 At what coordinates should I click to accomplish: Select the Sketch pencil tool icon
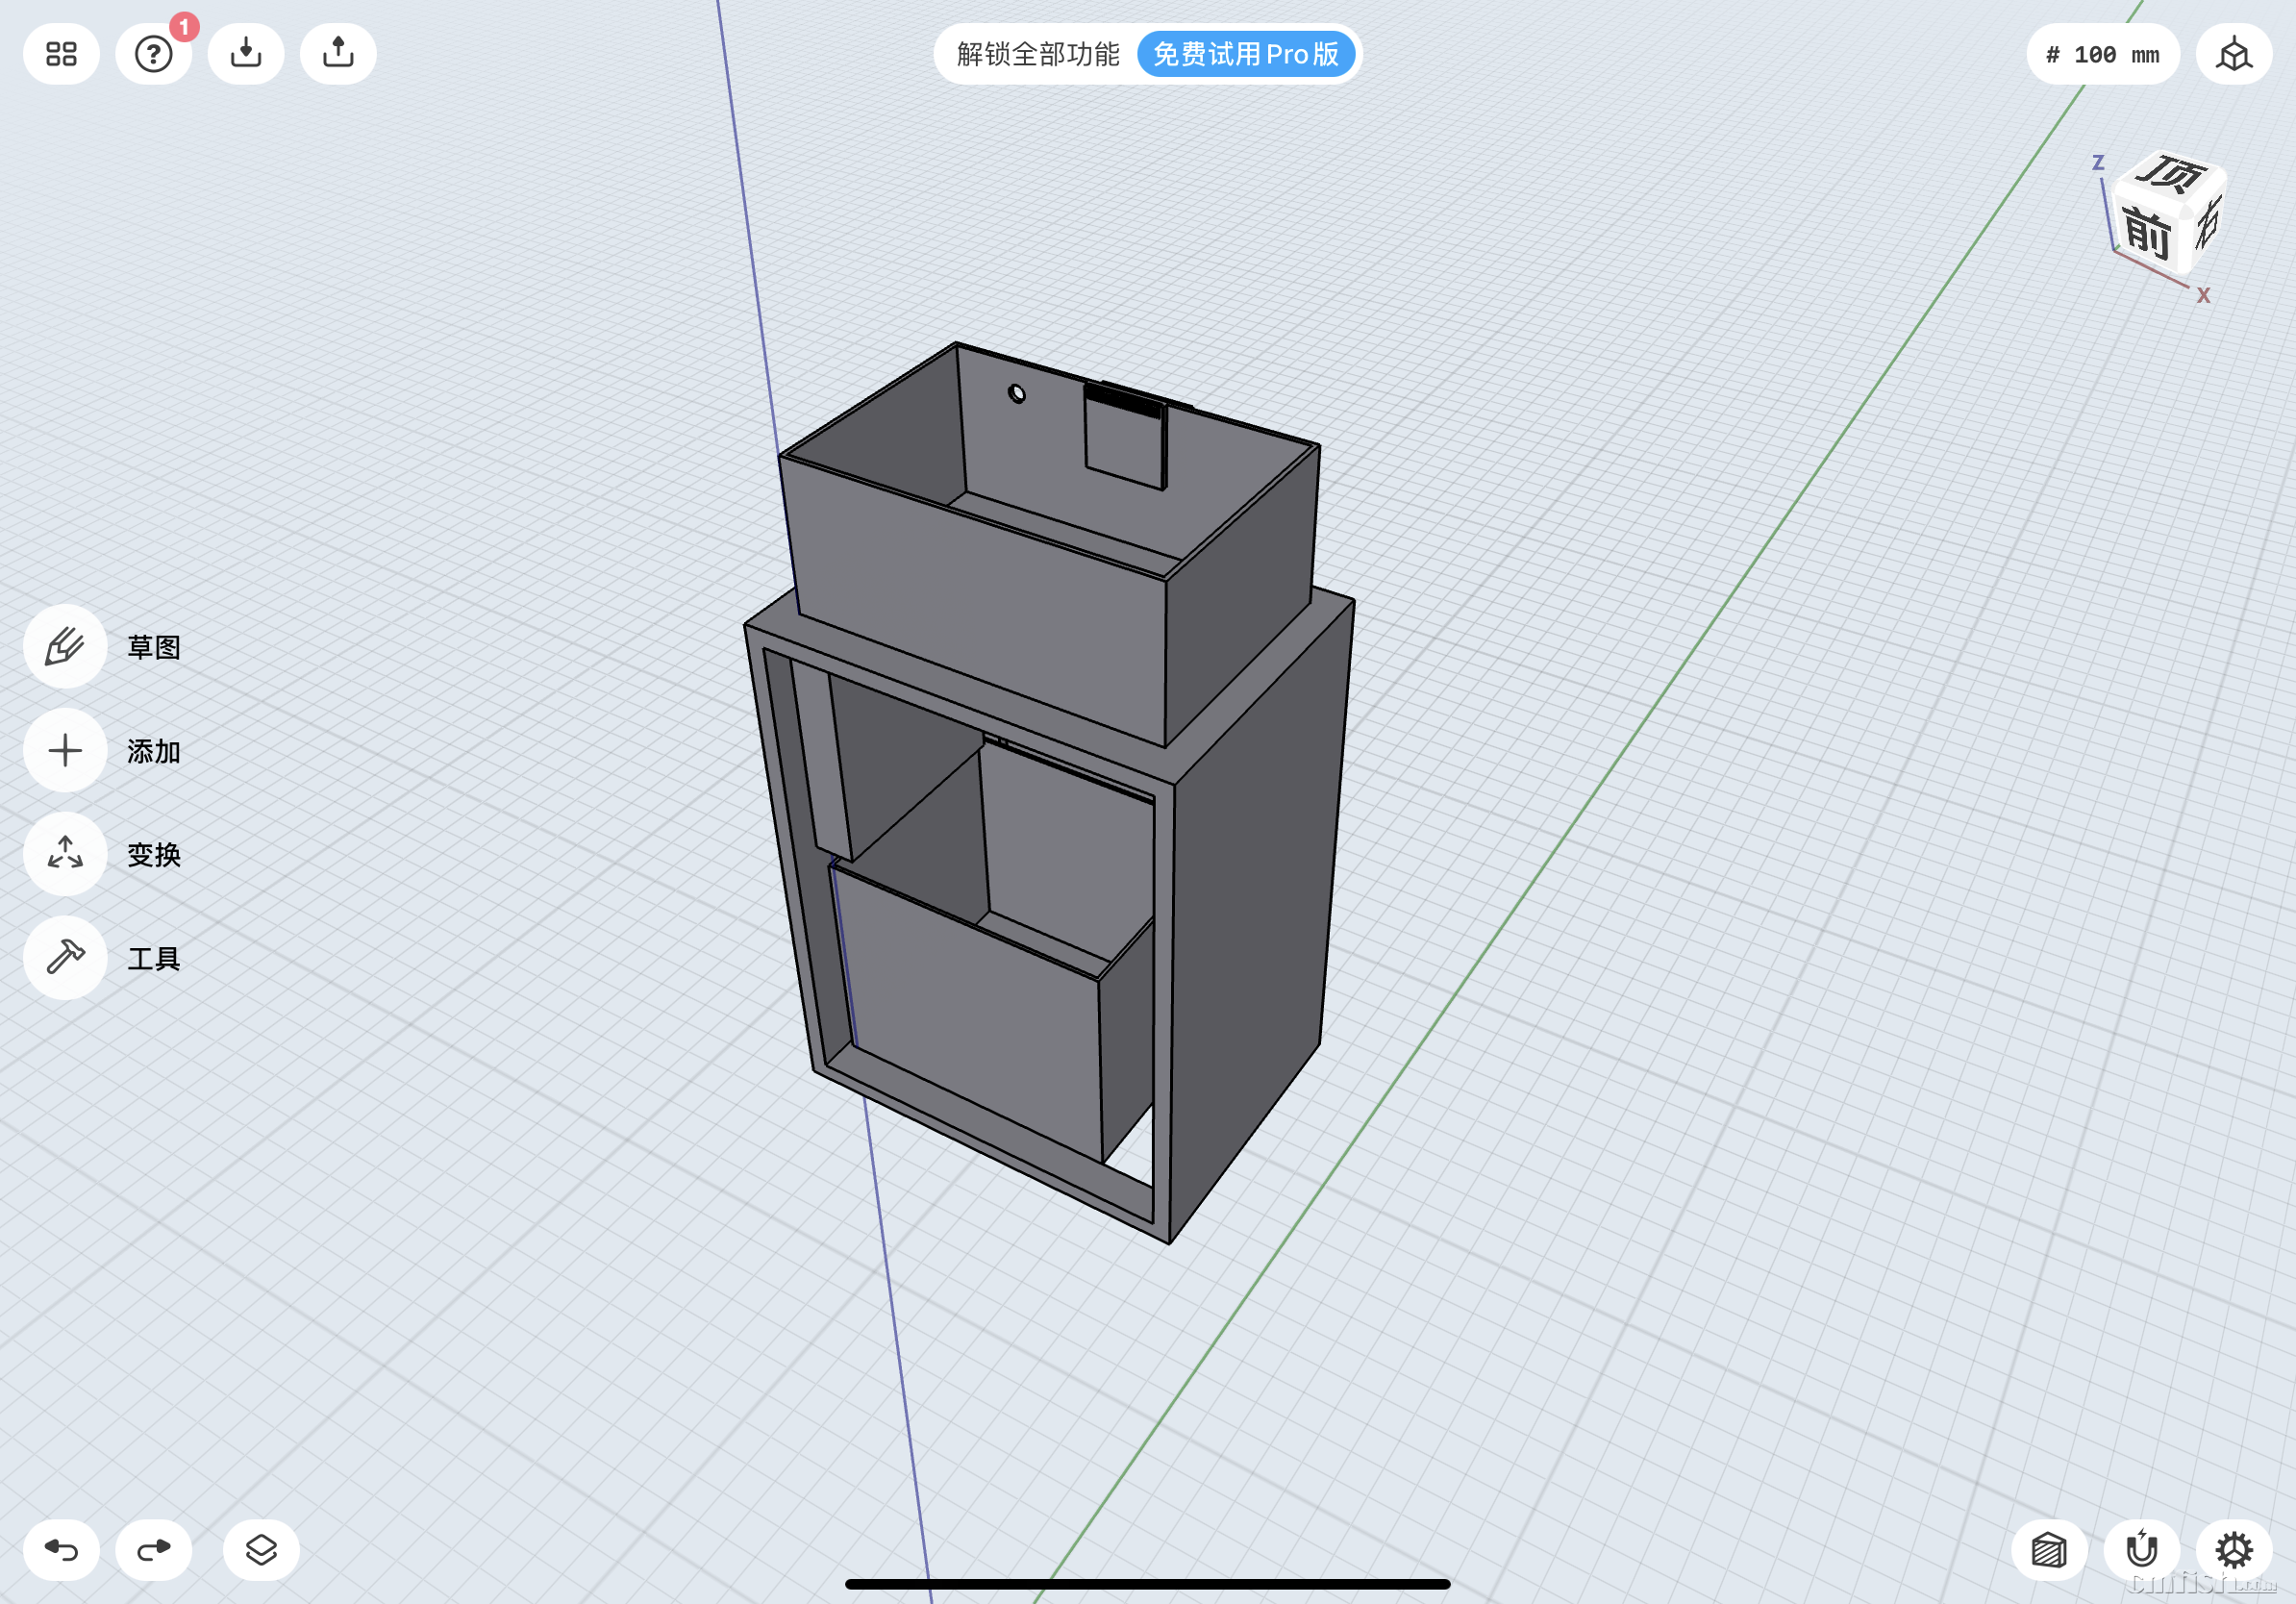pos(65,647)
